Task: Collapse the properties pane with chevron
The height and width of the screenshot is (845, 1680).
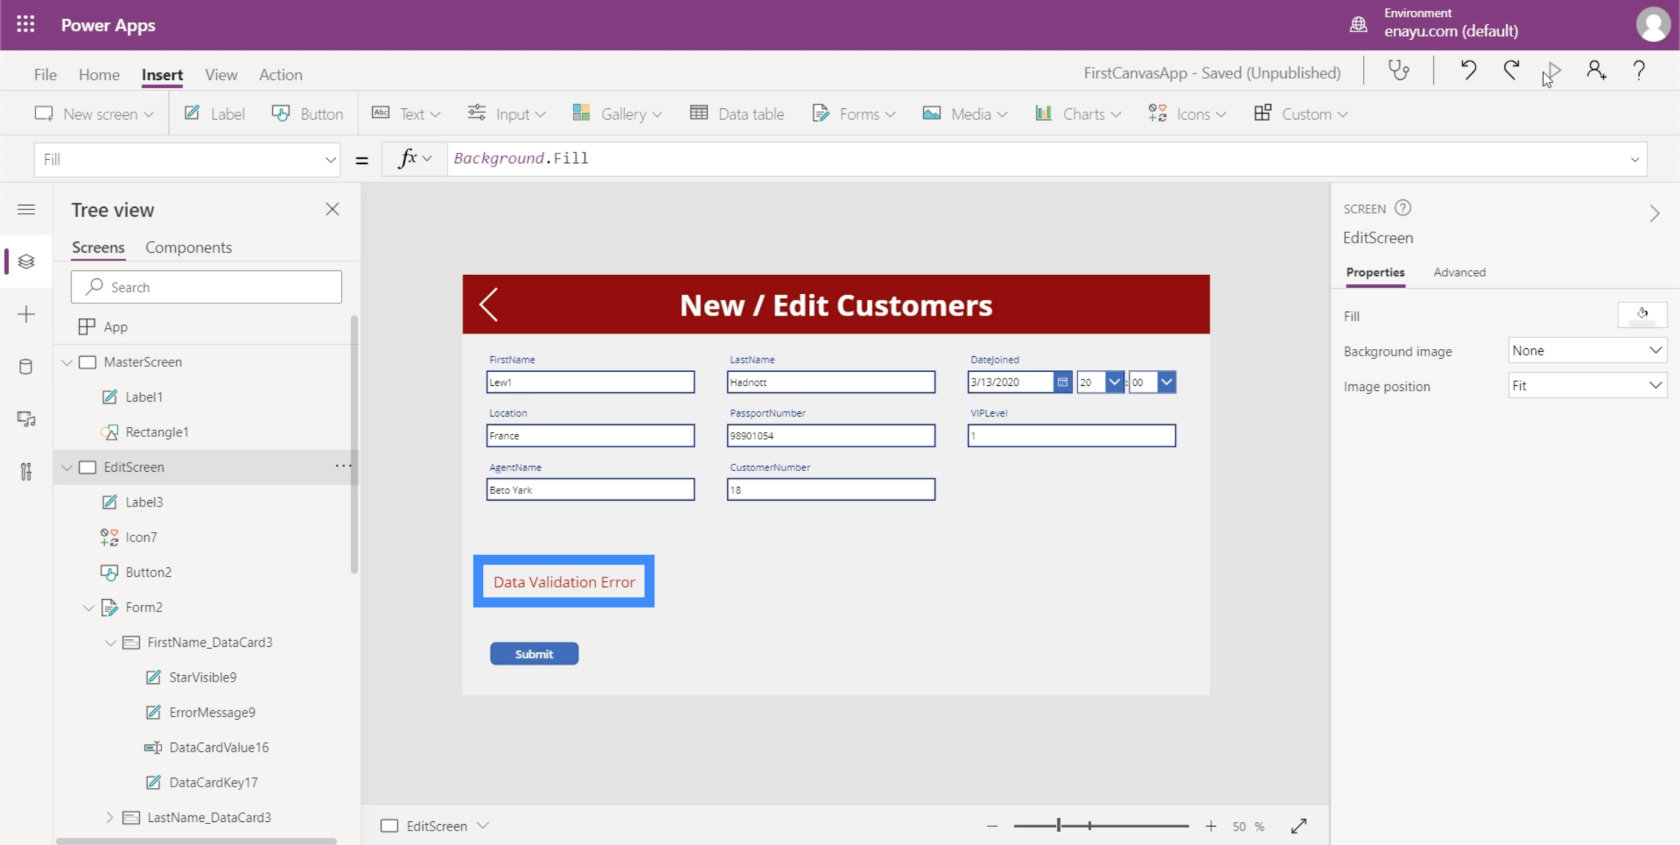Action: tap(1655, 213)
